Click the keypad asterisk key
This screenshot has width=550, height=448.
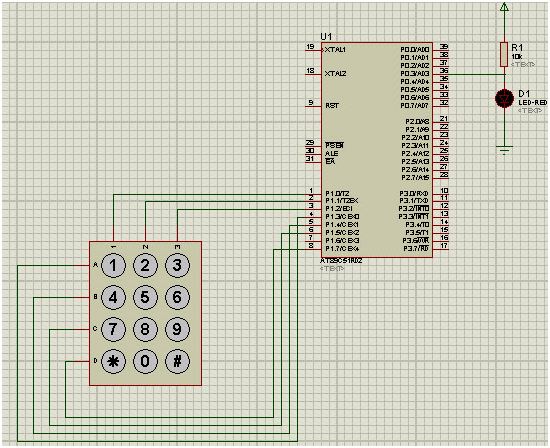(x=113, y=361)
